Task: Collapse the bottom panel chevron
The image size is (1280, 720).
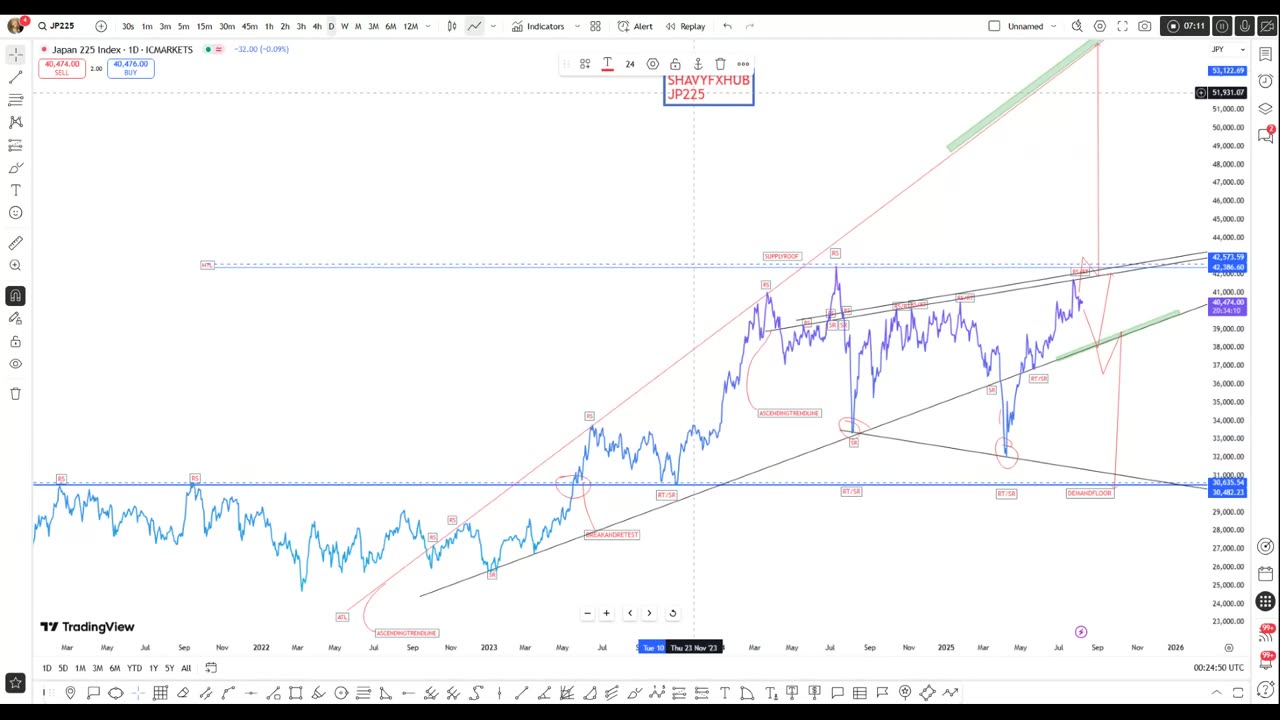Action: pos(1217,692)
